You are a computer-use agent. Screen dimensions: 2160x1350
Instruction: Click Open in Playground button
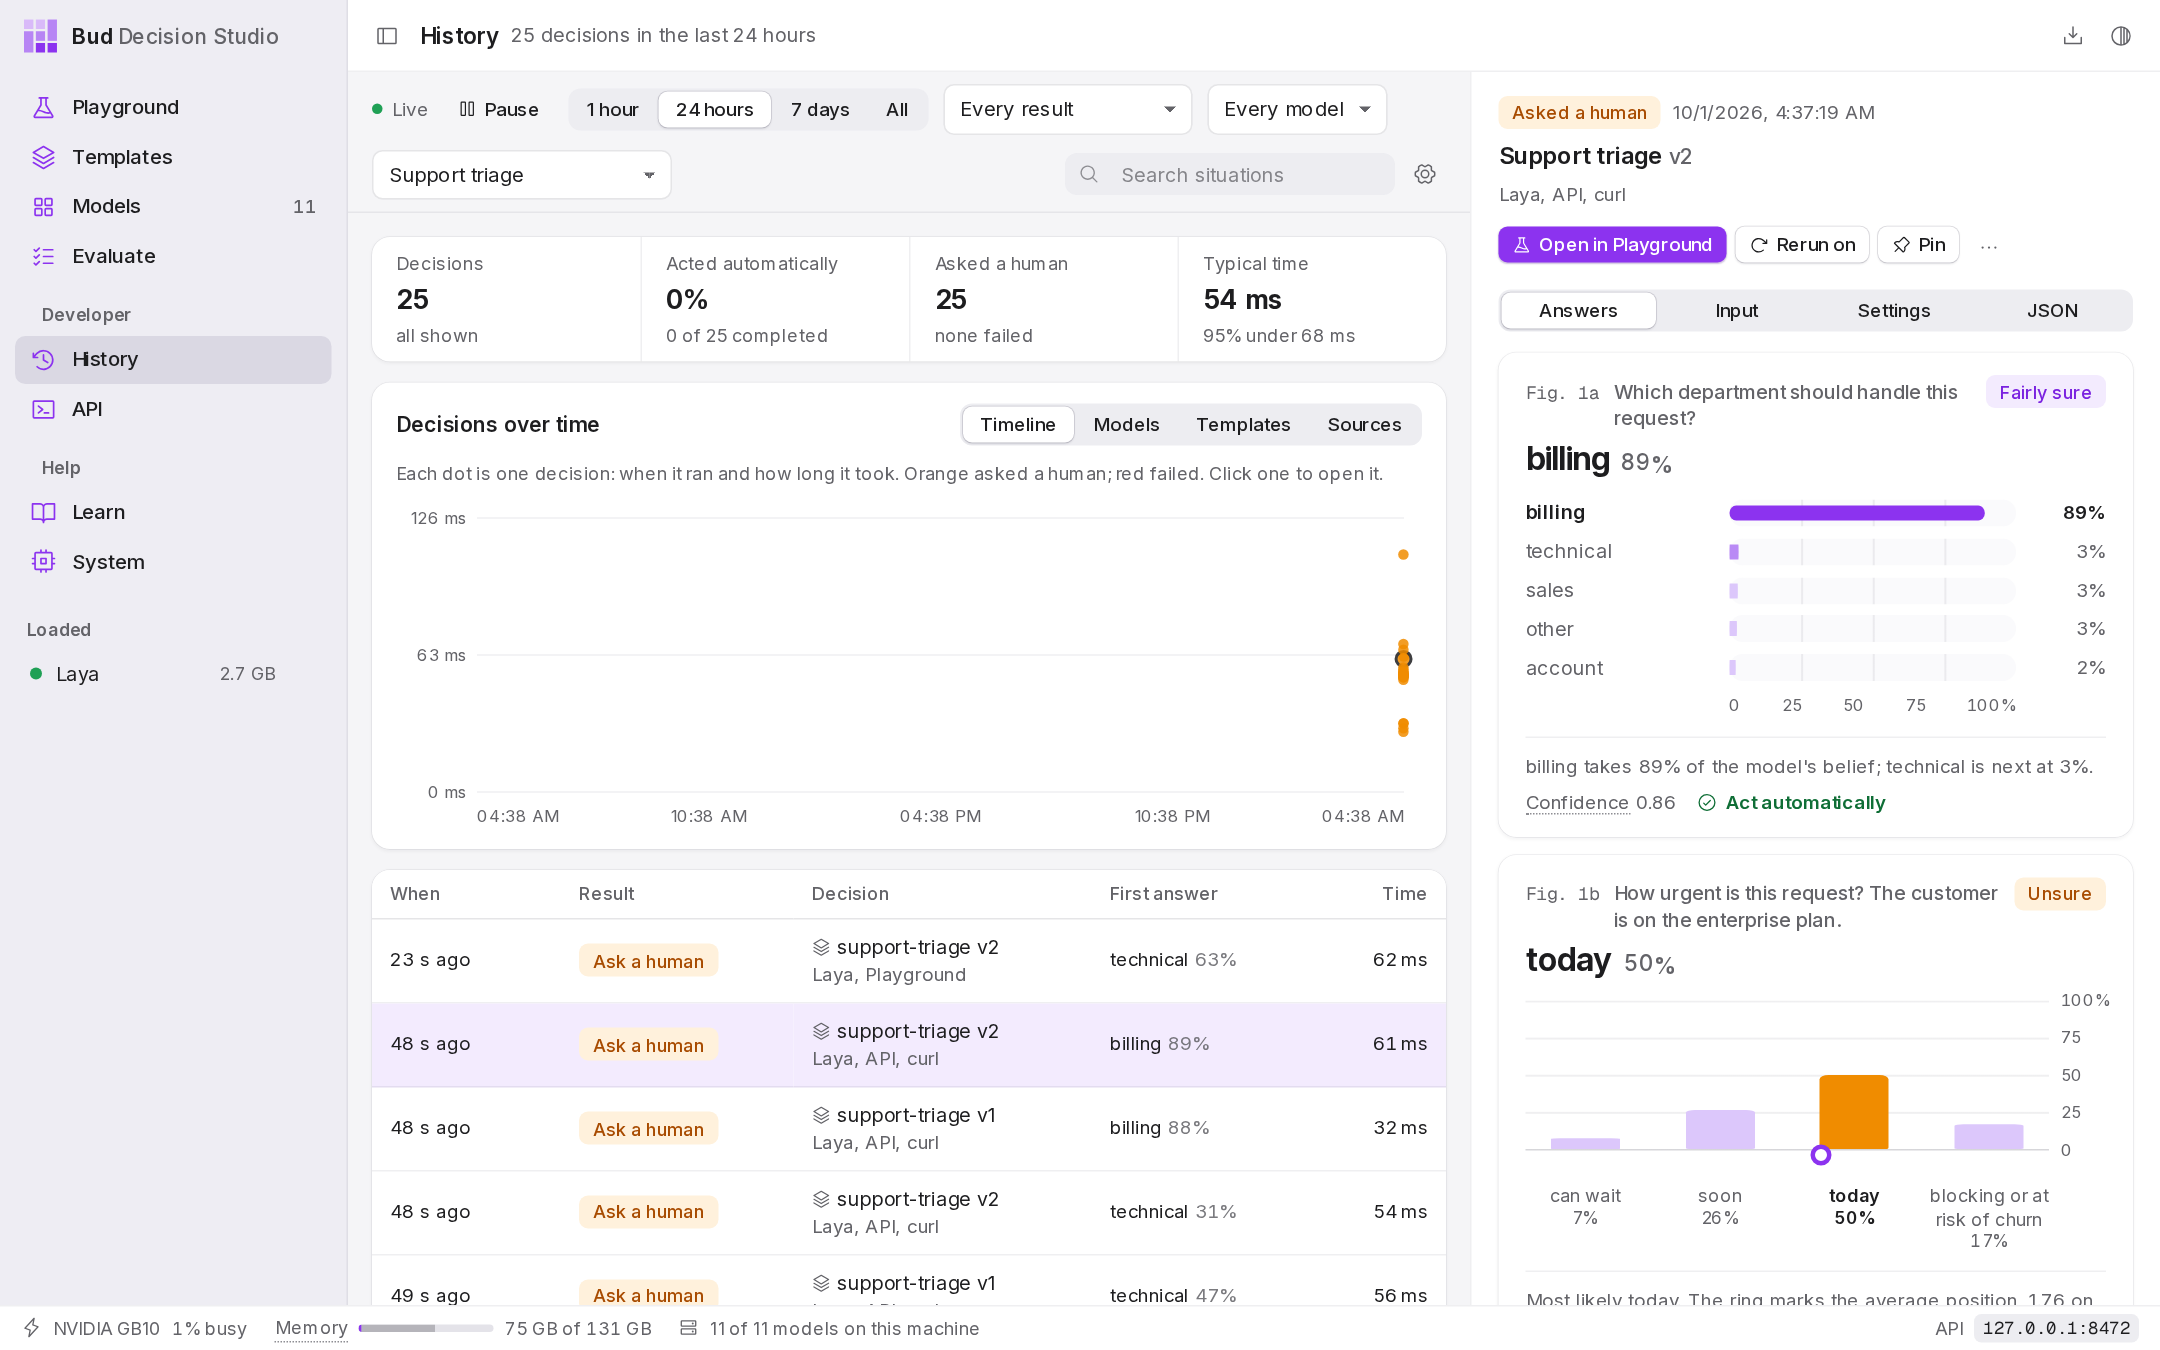pyautogui.click(x=1612, y=245)
